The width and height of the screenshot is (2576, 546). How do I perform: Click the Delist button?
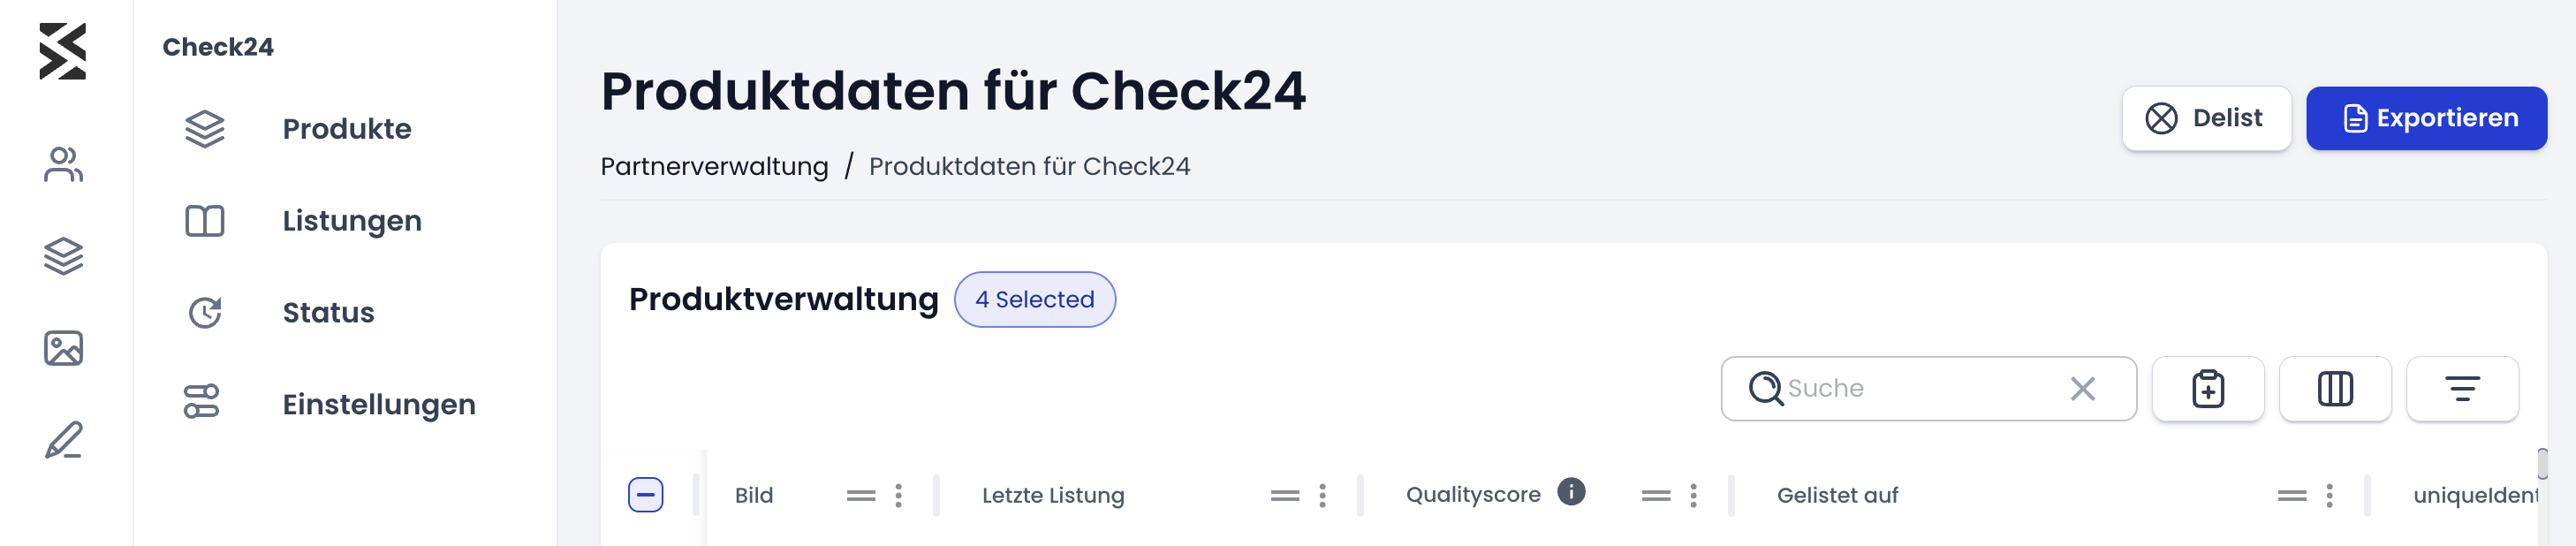pyautogui.click(x=2206, y=119)
